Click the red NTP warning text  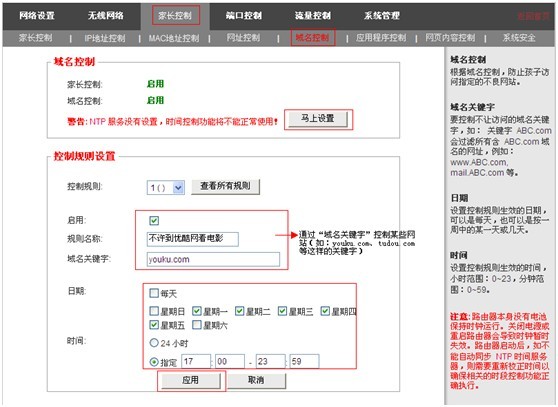tap(173, 122)
